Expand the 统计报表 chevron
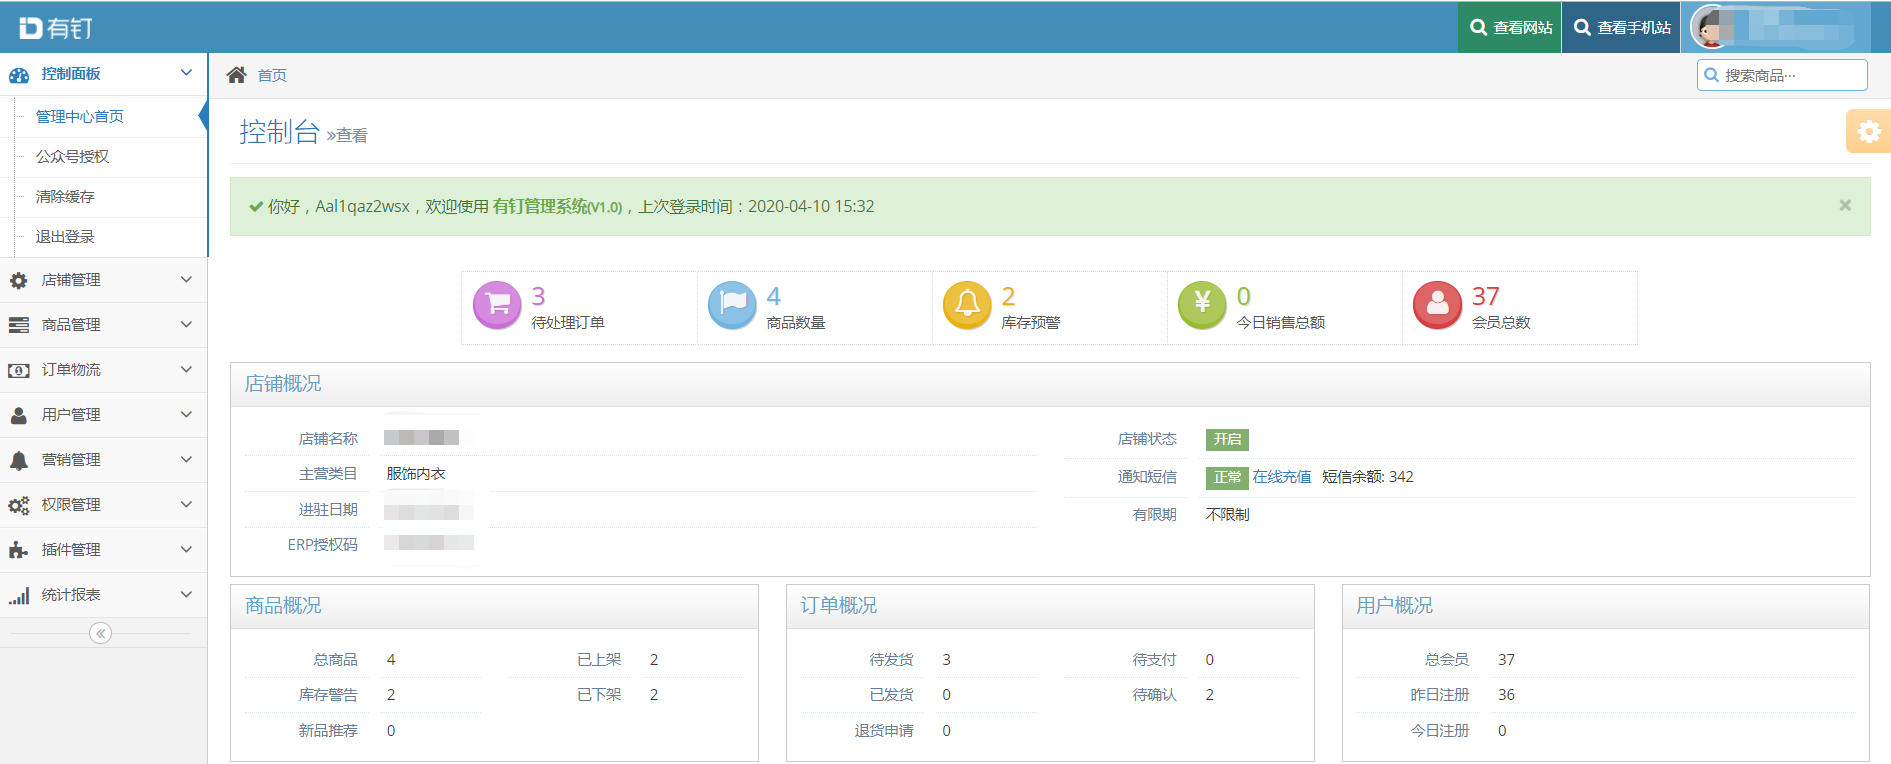This screenshot has width=1891, height=764. click(186, 594)
